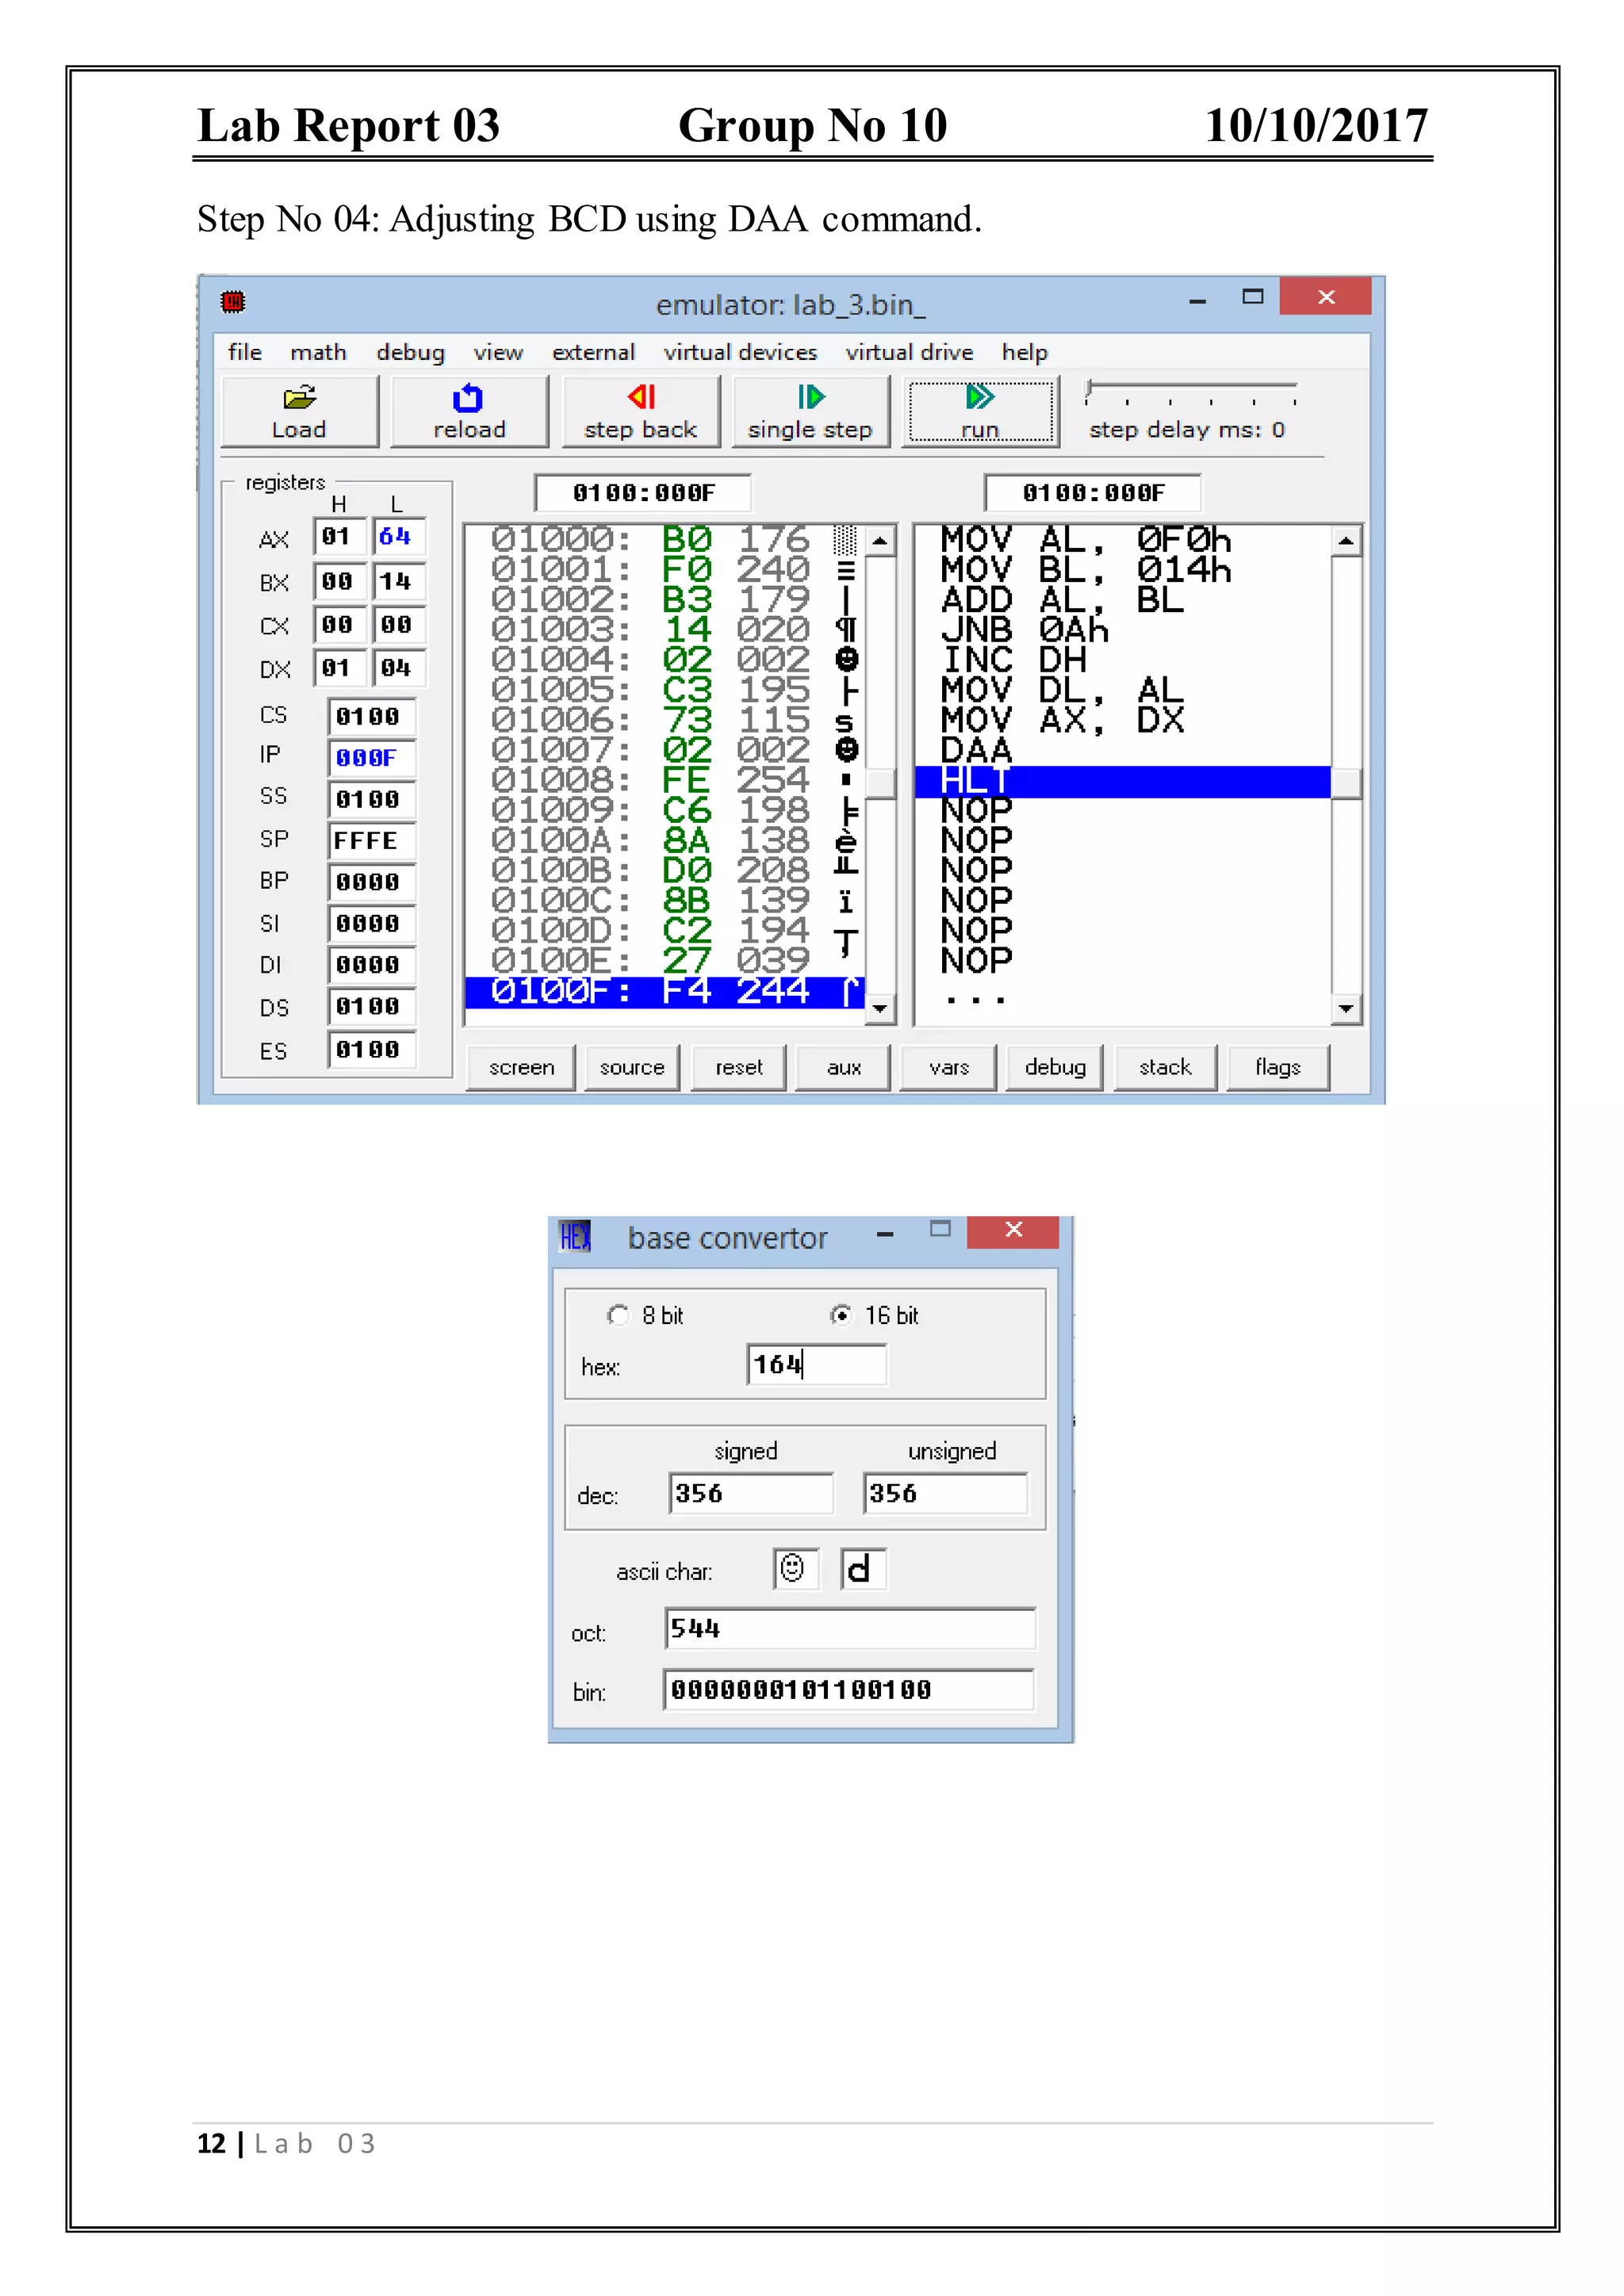
Task: Select memory row 0100E: 27 039
Action: pos(664,961)
